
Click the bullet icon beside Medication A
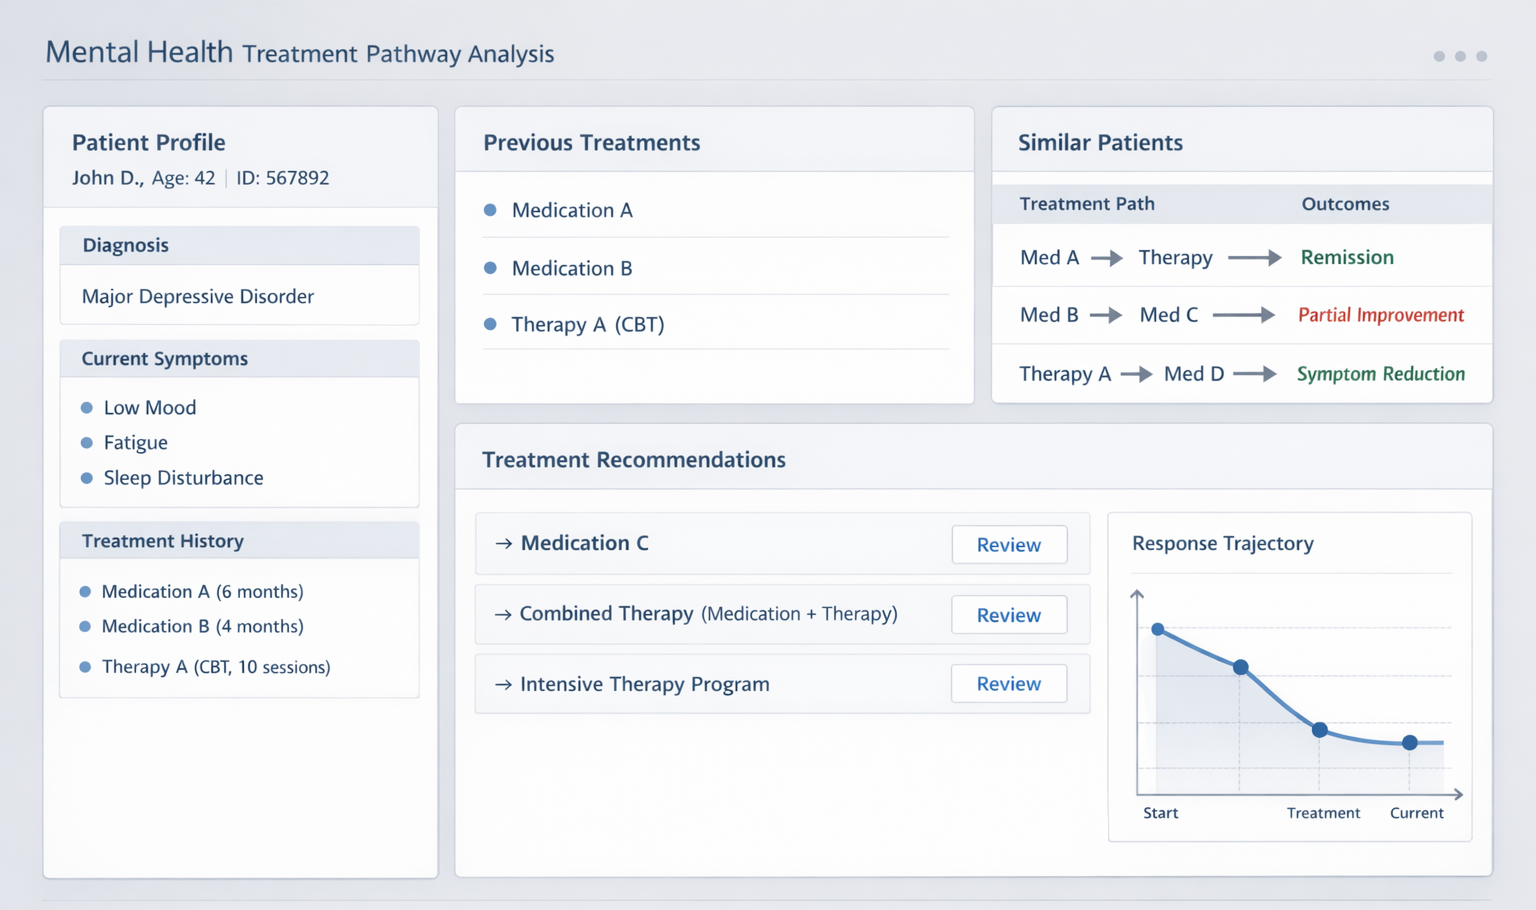pyautogui.click(x=490, y=210)
